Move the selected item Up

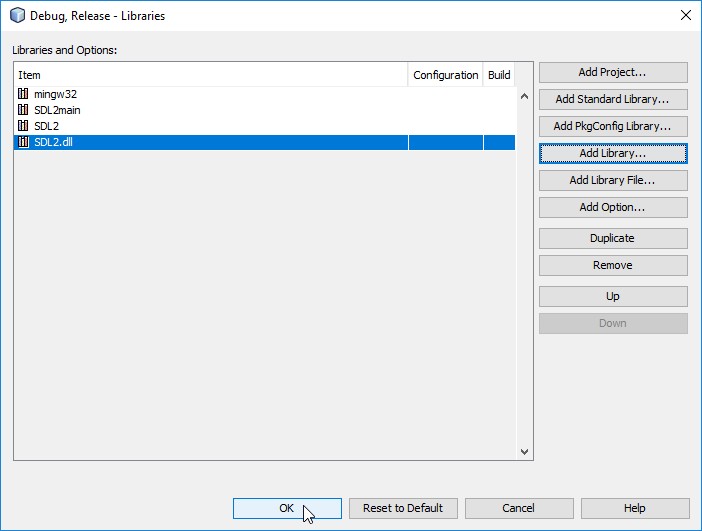(613, 296)
